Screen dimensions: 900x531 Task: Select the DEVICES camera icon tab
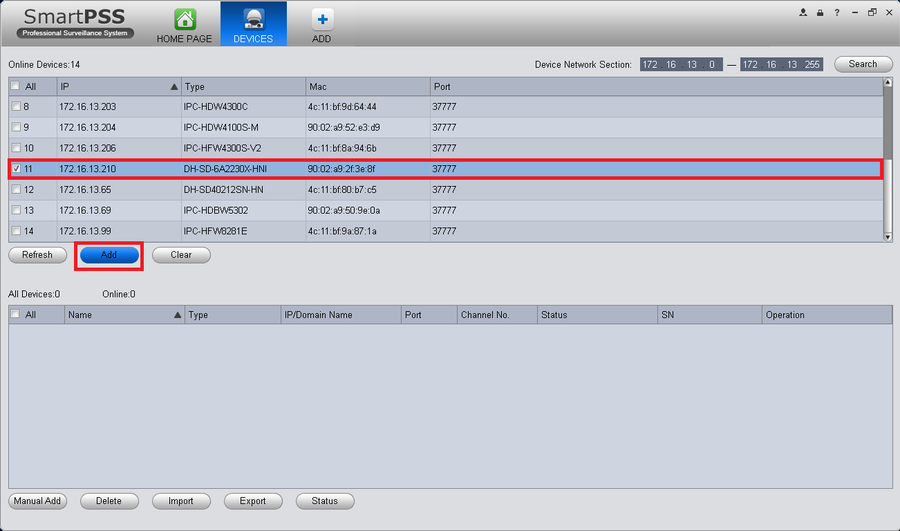tap(253, 20)
